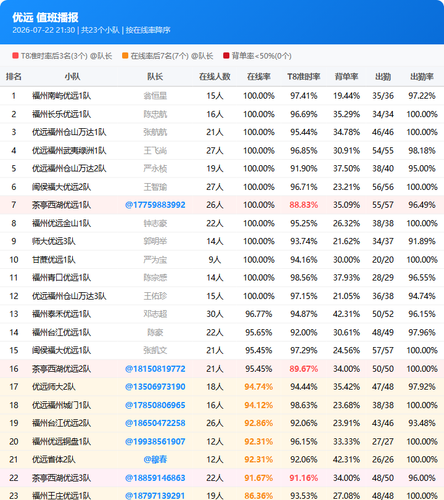Click team name 茶亭西湖优远2队
The height and width of the screenshot is (500, 444).
point(61,369)
